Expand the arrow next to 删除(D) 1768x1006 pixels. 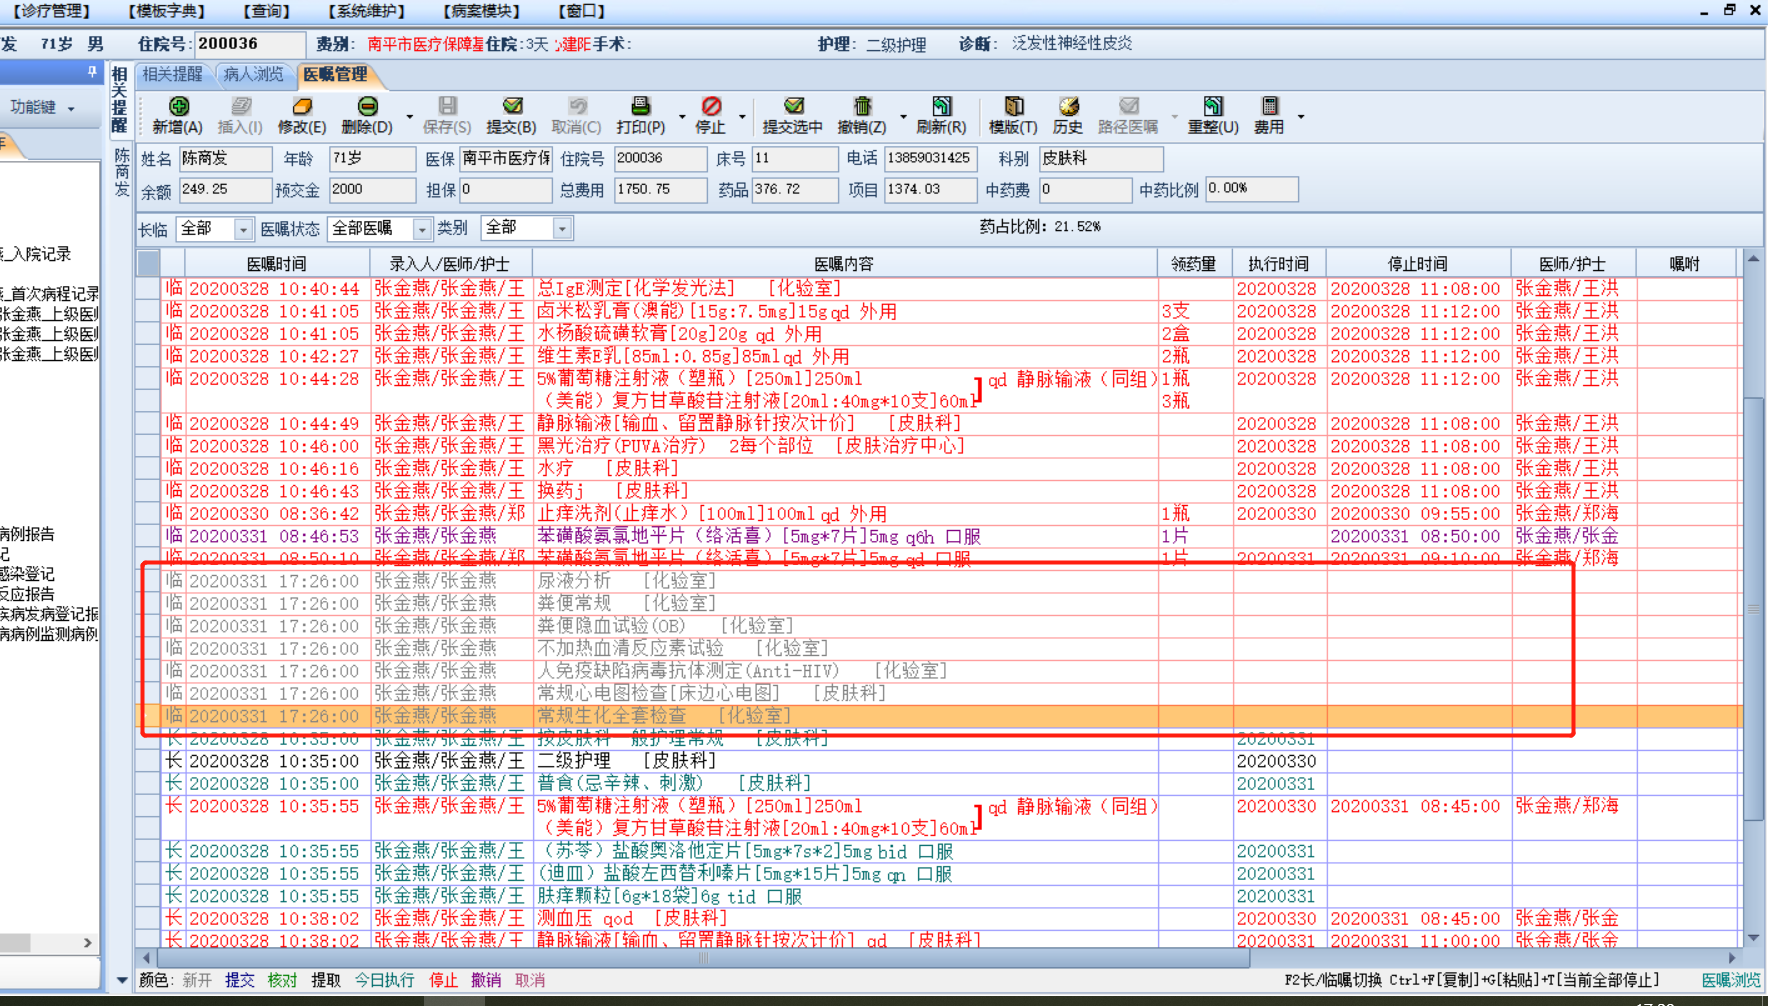(x=409, y=116)
